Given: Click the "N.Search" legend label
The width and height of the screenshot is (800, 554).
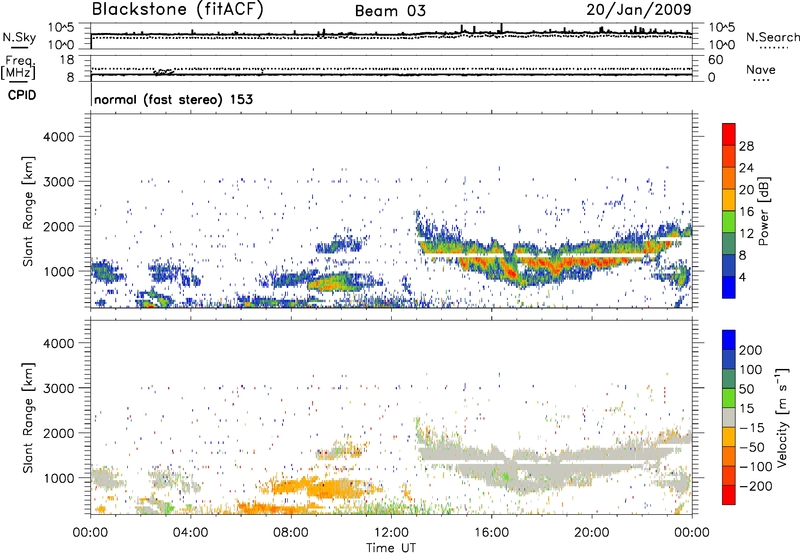Looking at the screenshot, I should (x=772, y=37).
